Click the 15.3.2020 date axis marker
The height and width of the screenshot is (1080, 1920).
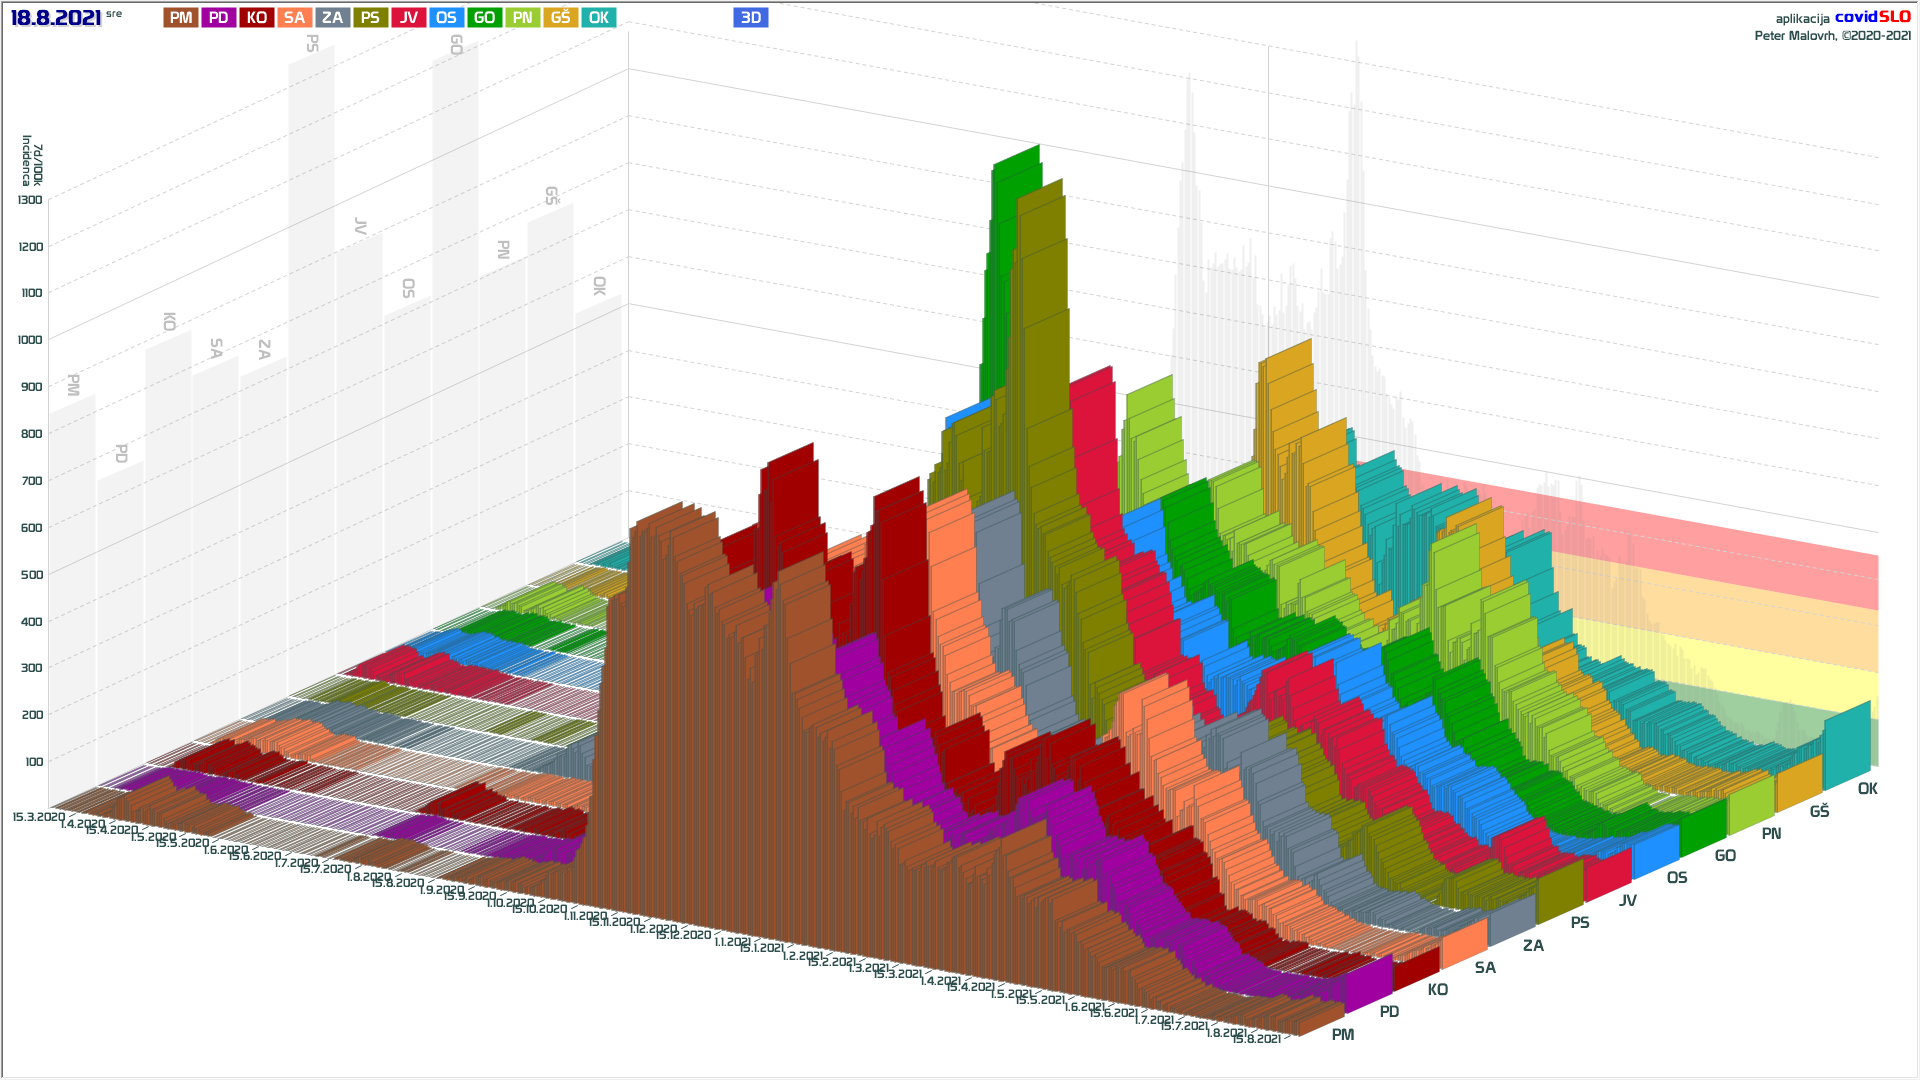38,817
